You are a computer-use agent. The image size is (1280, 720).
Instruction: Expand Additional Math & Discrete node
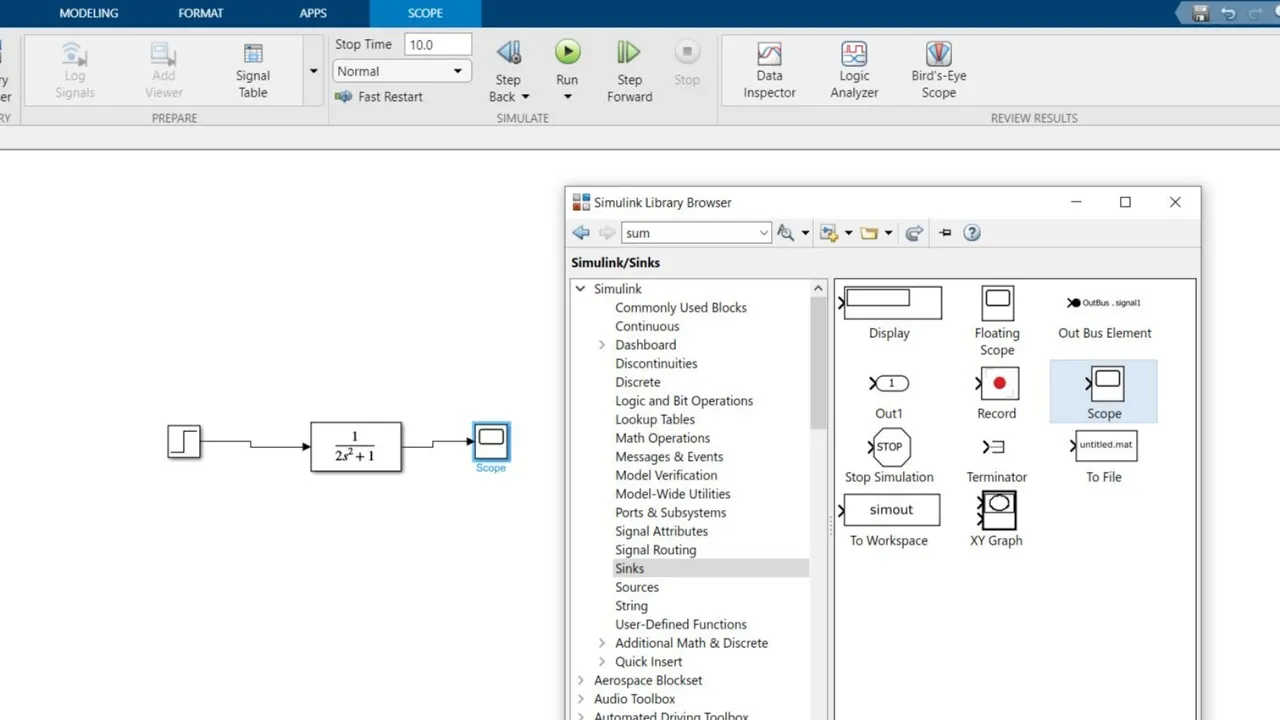602,643
